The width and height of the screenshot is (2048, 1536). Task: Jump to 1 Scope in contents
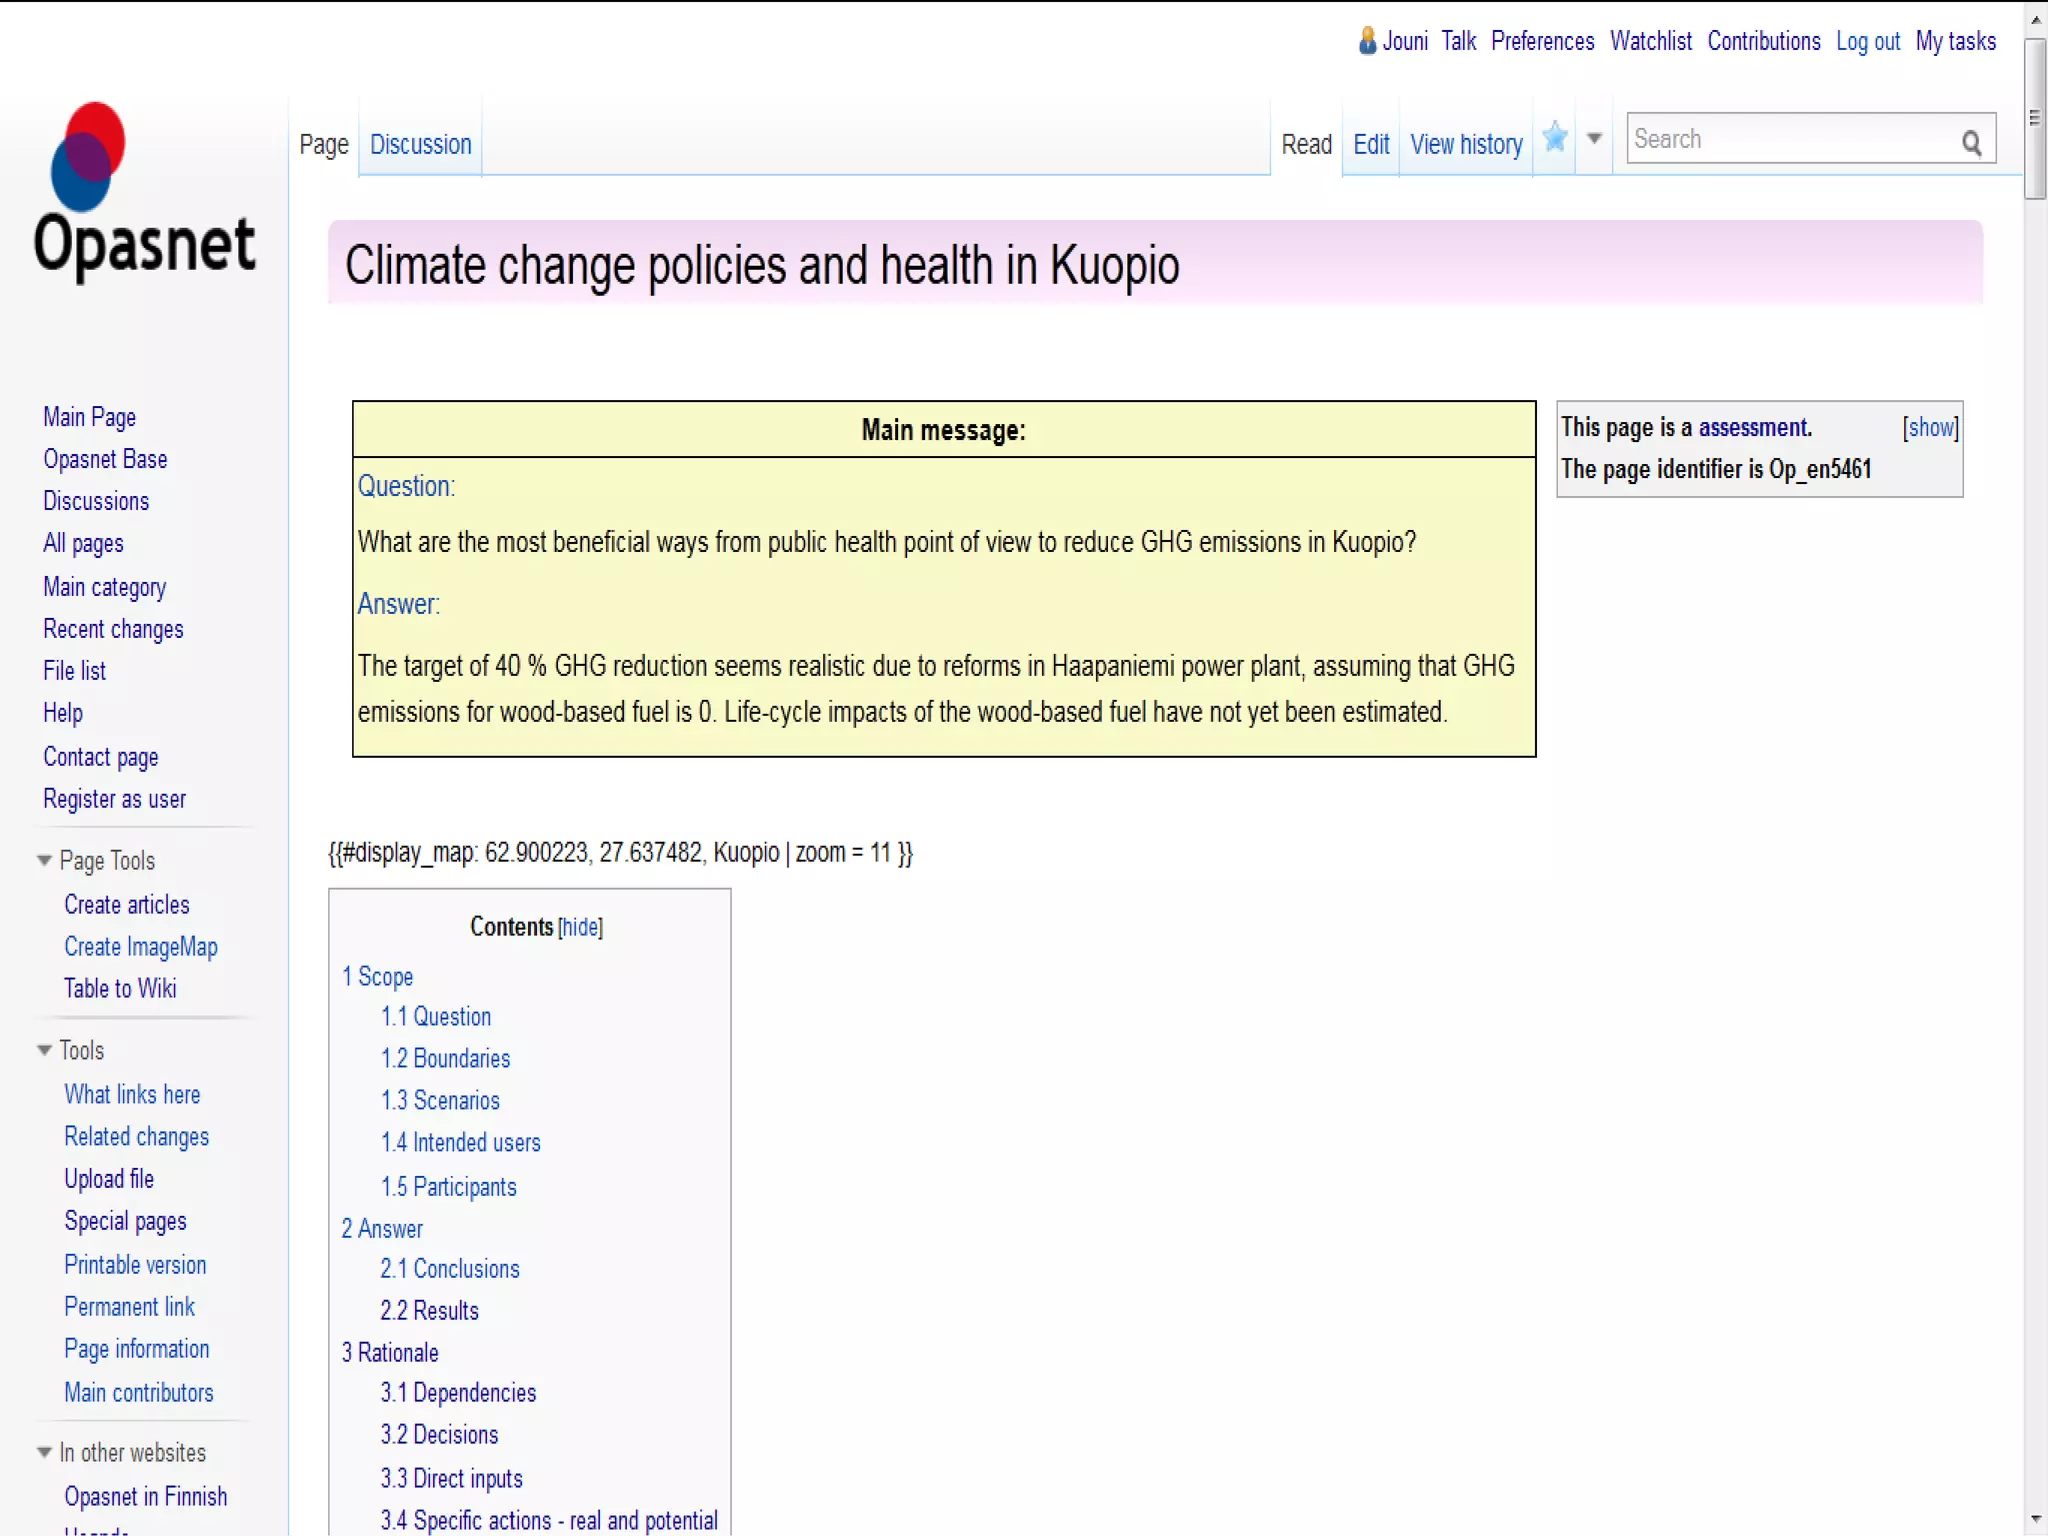pyautogui.click(x=377, y=977)
